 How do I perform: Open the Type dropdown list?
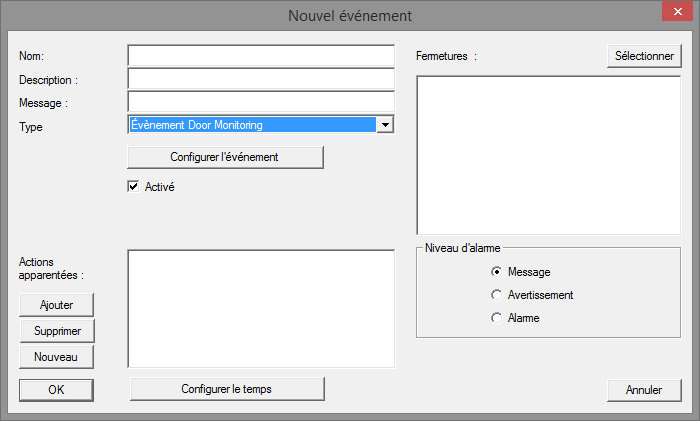(x=385, y=125)
